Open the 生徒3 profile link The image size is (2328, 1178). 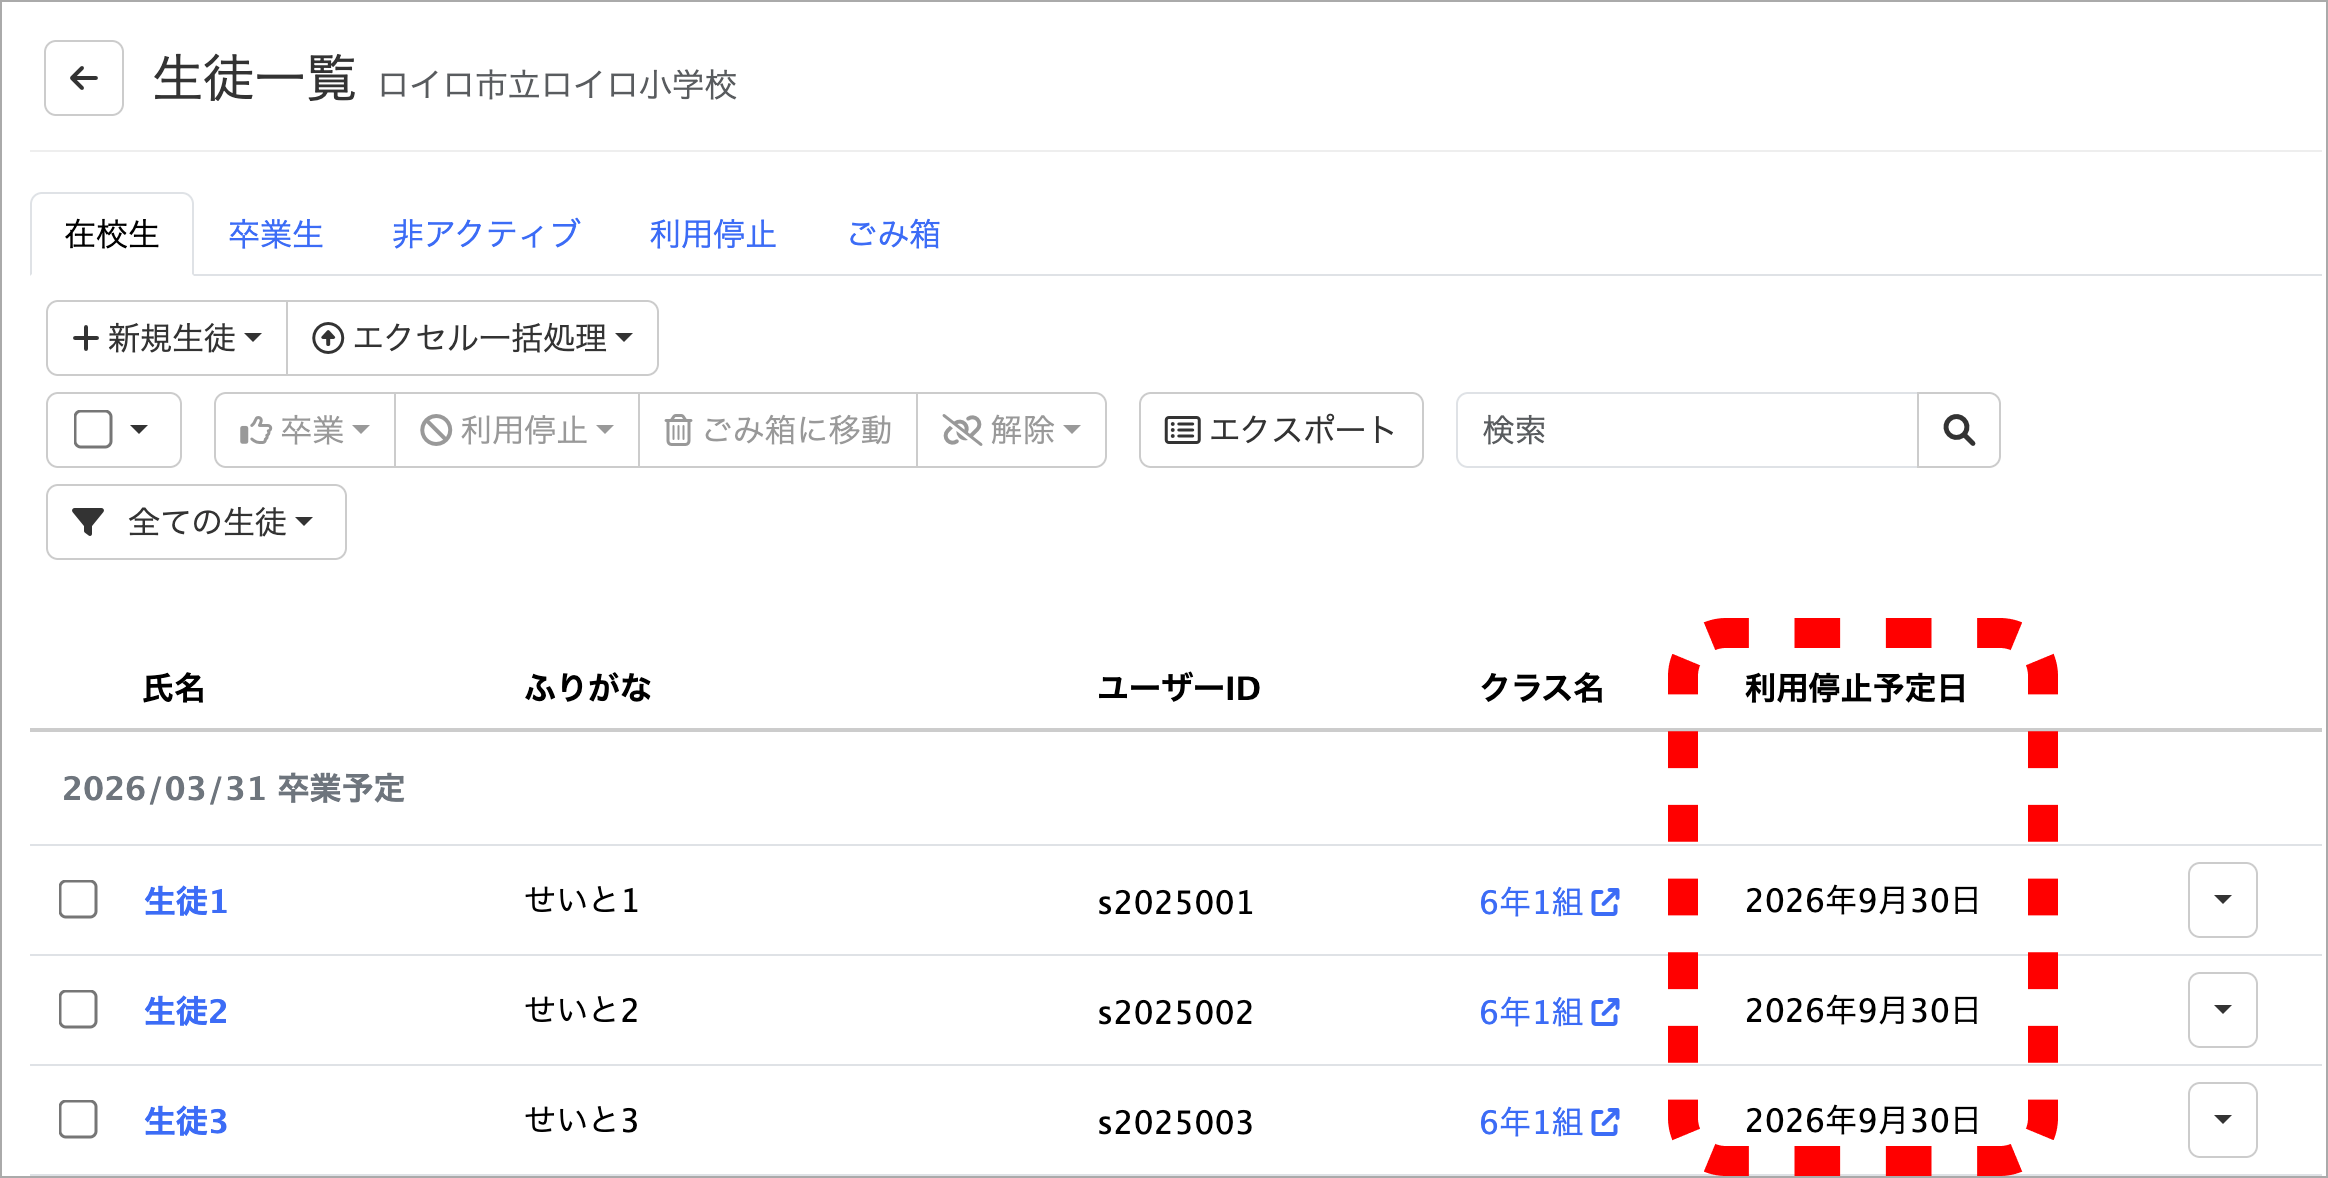click(x=186, y=1121)
